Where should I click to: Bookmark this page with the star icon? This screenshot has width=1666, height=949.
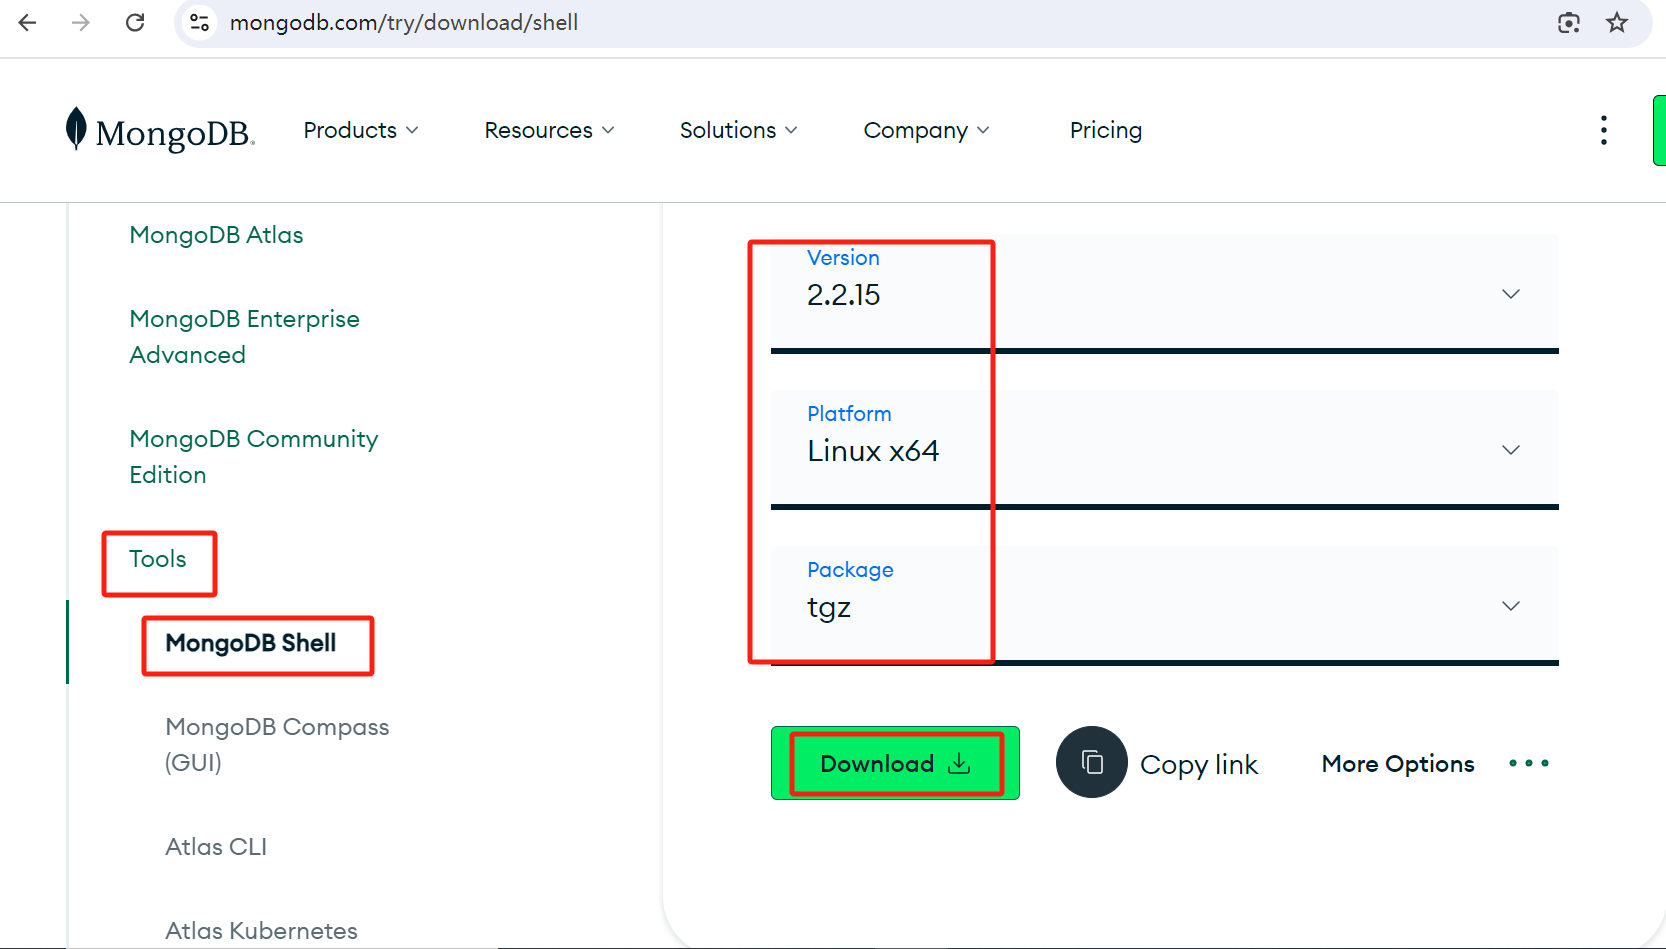[1617, 22]
